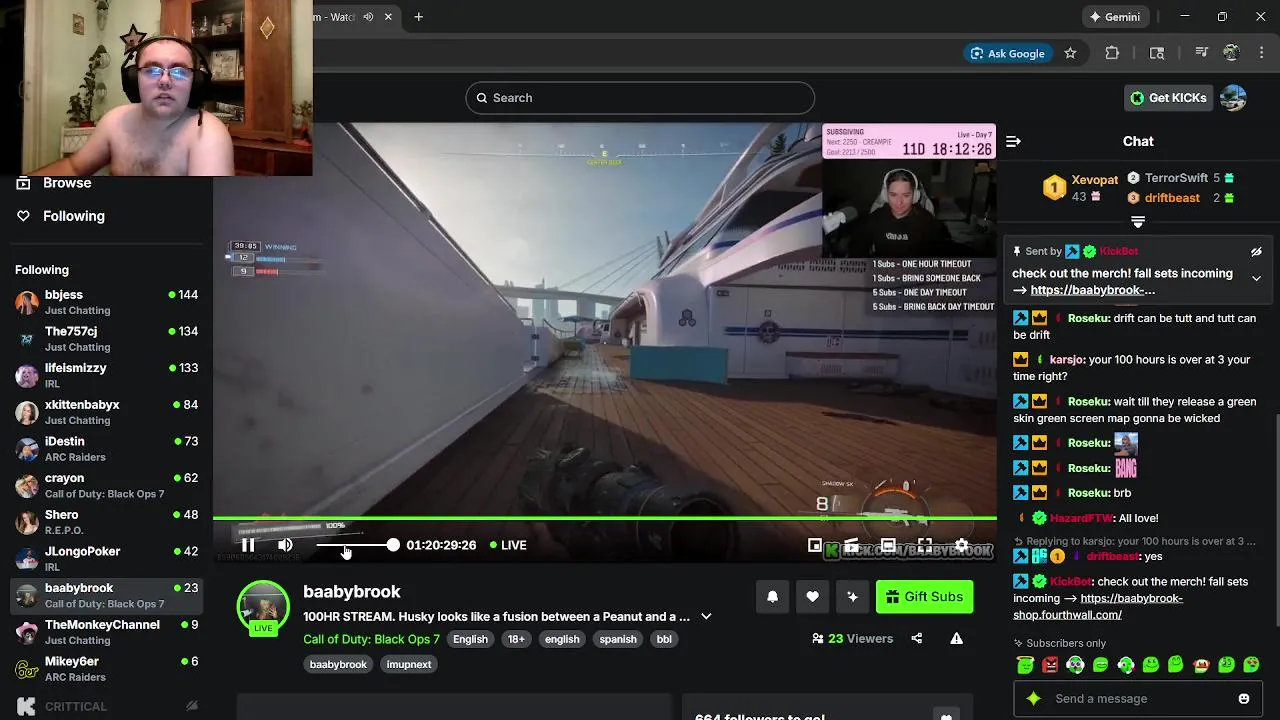Open baabybrook-shop.fourthwall.com chat link
Viewport: 1280px width, 720px height.
pyautogui.click(x=1098, y=606)
